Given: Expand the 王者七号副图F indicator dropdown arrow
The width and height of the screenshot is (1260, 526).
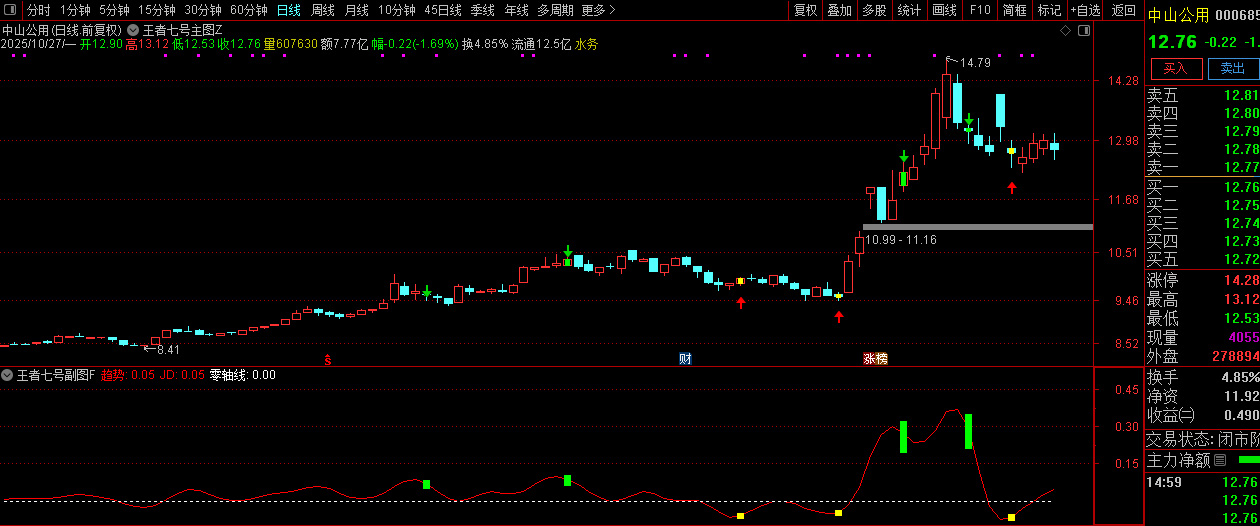Looking at the screenshot, I should click(7, 375).
